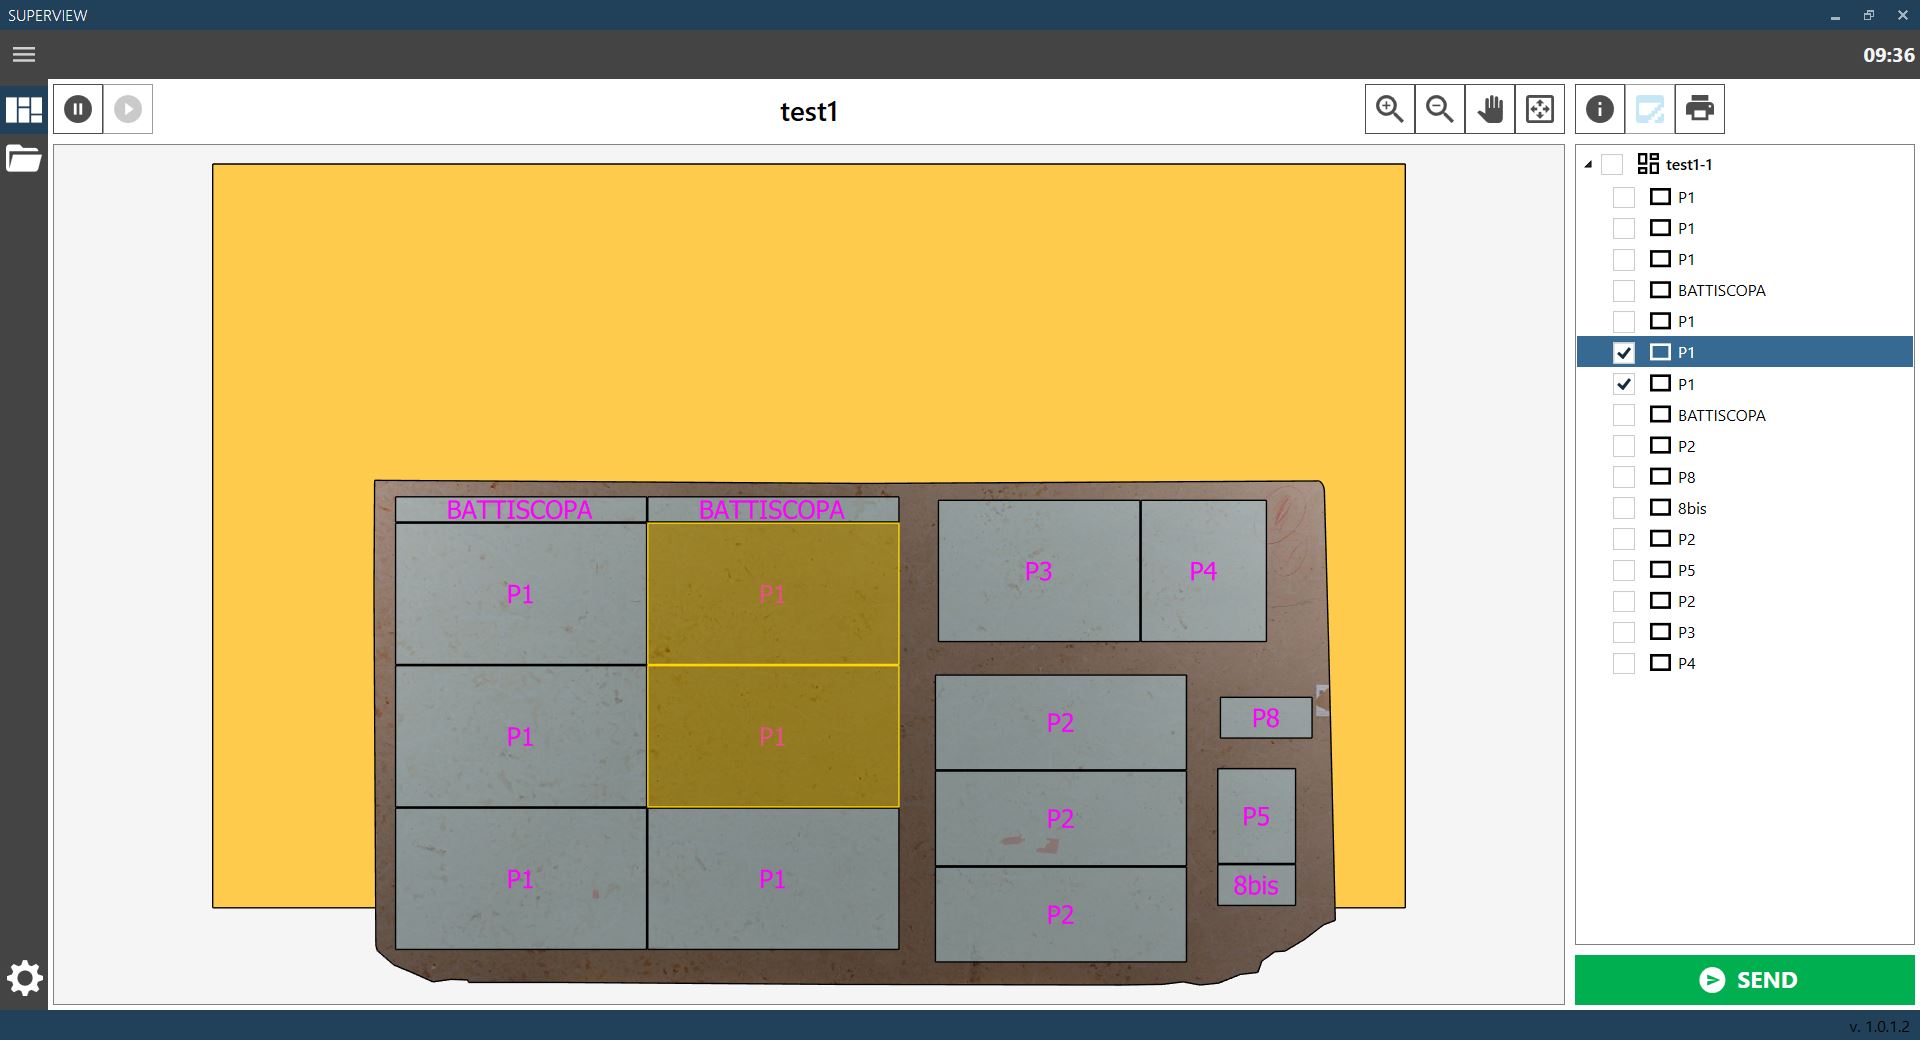Click the top highlighted P1 piece

[772, 594]
